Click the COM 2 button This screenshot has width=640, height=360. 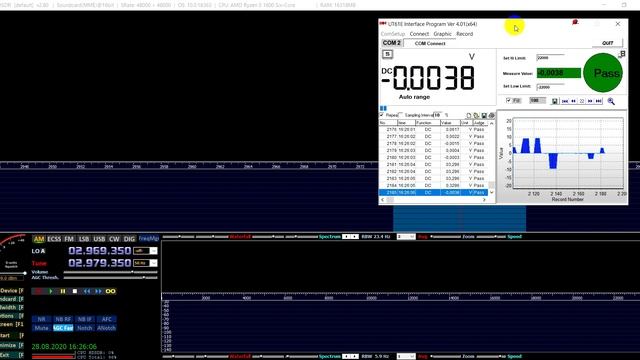(391, 43)
